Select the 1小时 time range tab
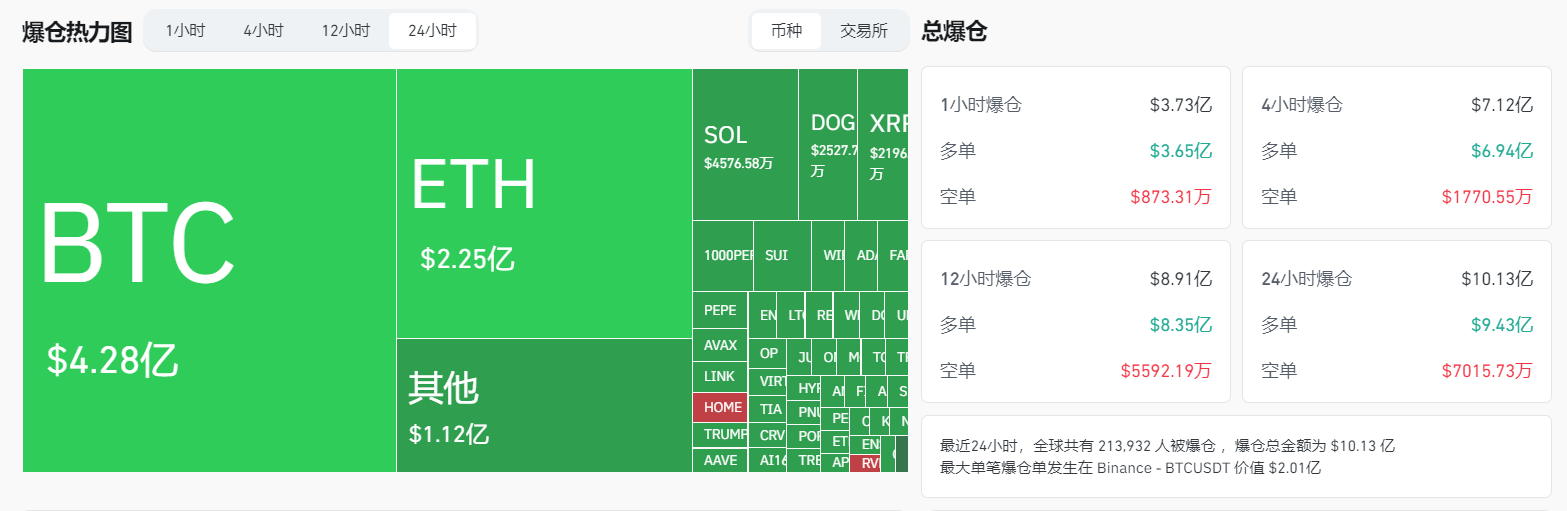Image resolution: width=1567 pixels, height=511 pixels. pyautogui.click(x=185, y=31)
